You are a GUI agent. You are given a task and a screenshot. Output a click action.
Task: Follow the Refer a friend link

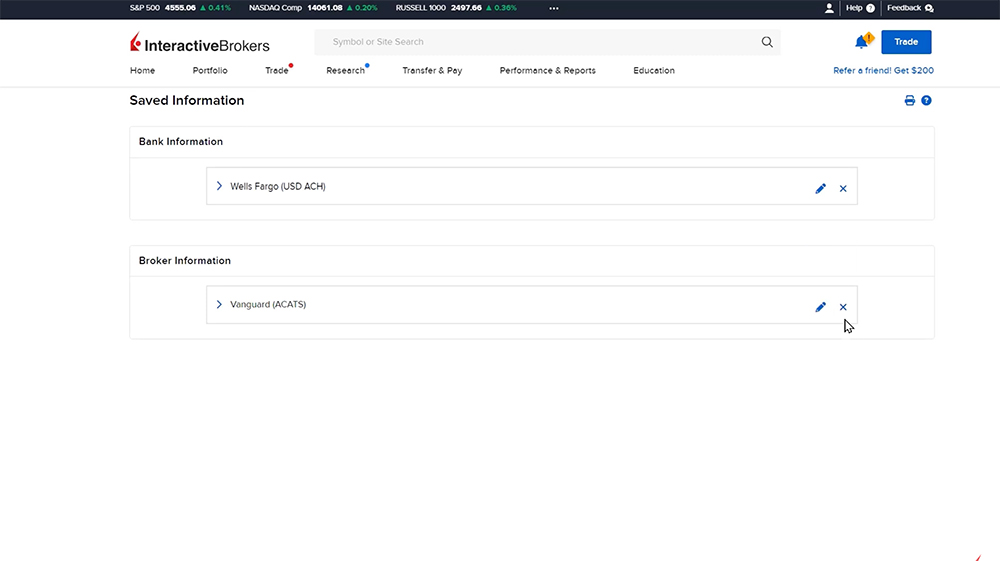(883, 71)
